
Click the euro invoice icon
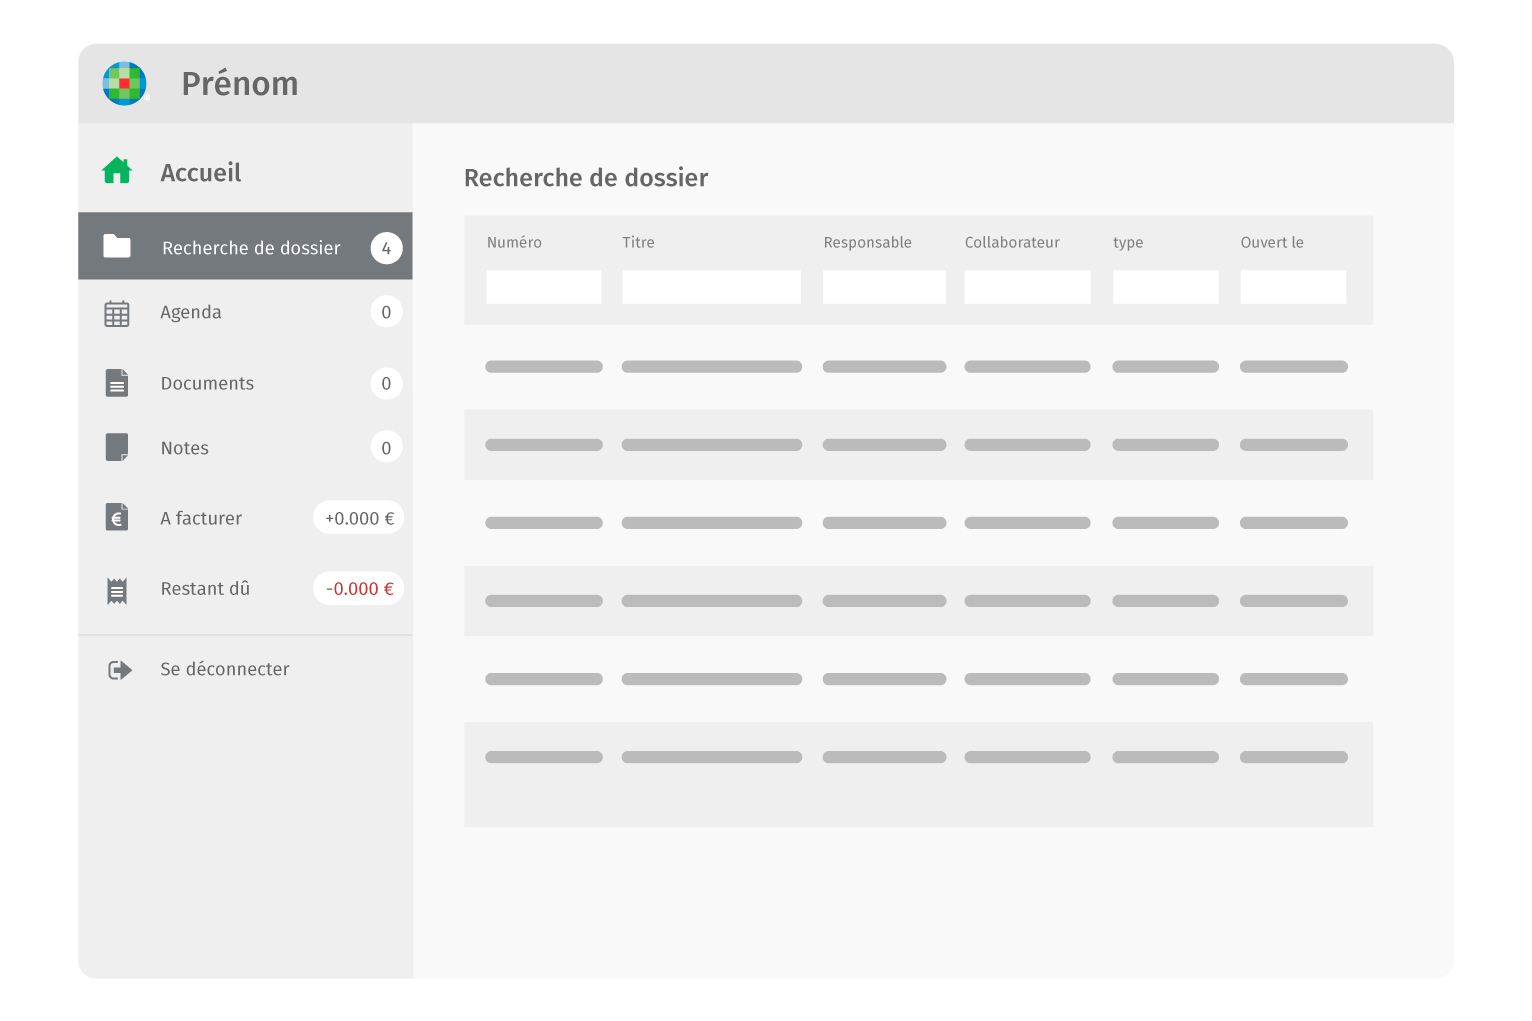pos(117,517)
